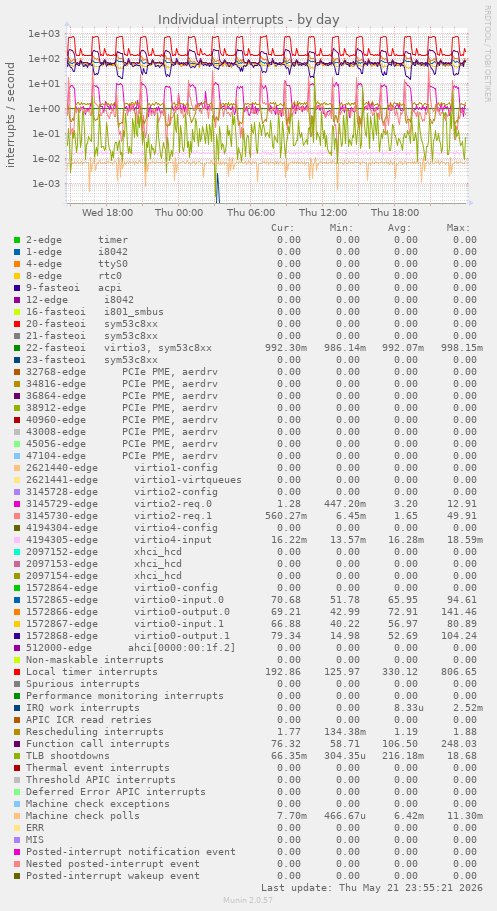Click the green 2-edge timer legend swatch

(17, 240)
